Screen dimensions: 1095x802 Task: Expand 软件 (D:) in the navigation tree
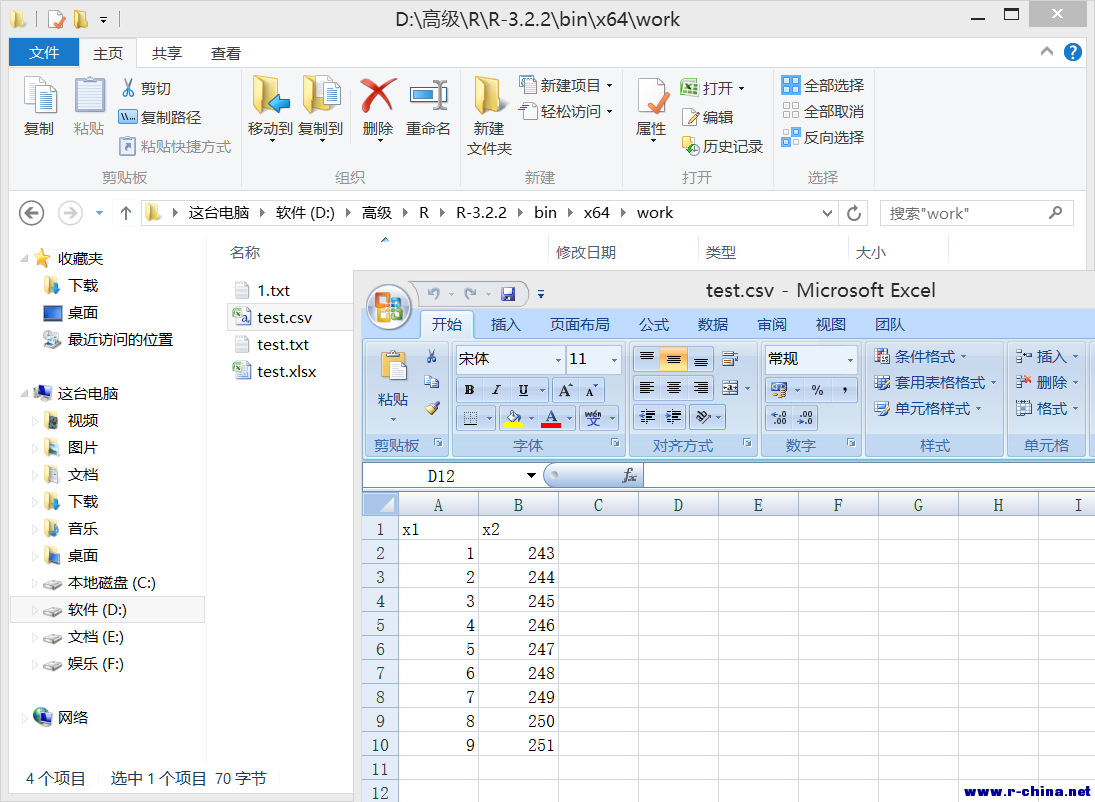(34, 610)
